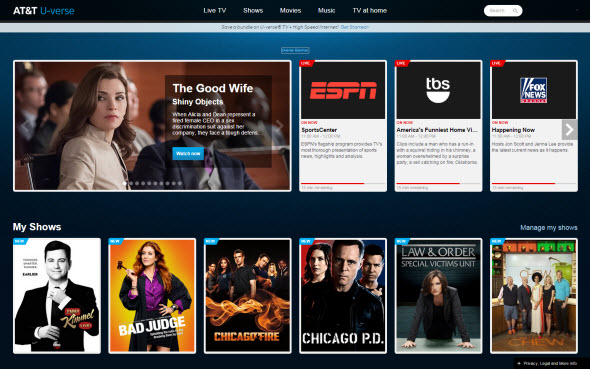Screen dimensions: 590x369
Task: Click The Good Wife episode synopsis text
Action: pyautogui.click(x=216, y=123)
